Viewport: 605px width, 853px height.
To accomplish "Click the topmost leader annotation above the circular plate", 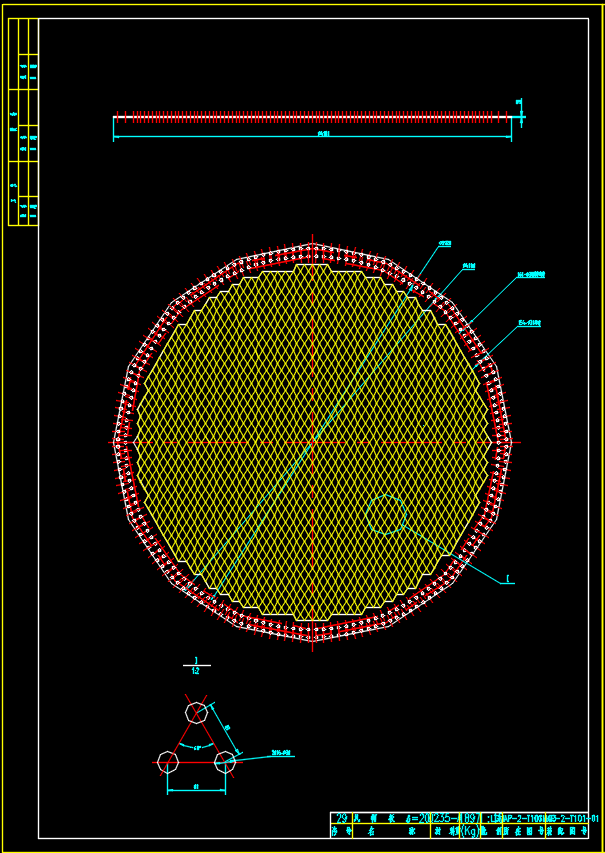I will click(x=445, y=243).
